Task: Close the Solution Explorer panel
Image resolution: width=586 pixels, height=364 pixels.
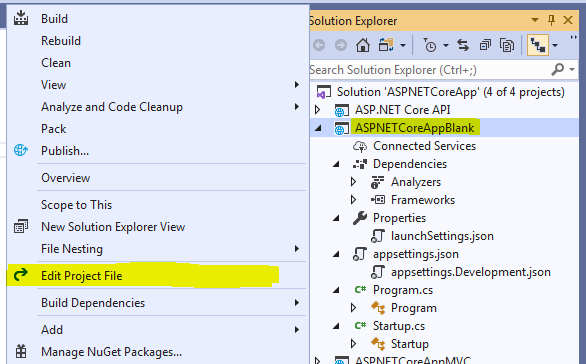Action: [568, 20]
